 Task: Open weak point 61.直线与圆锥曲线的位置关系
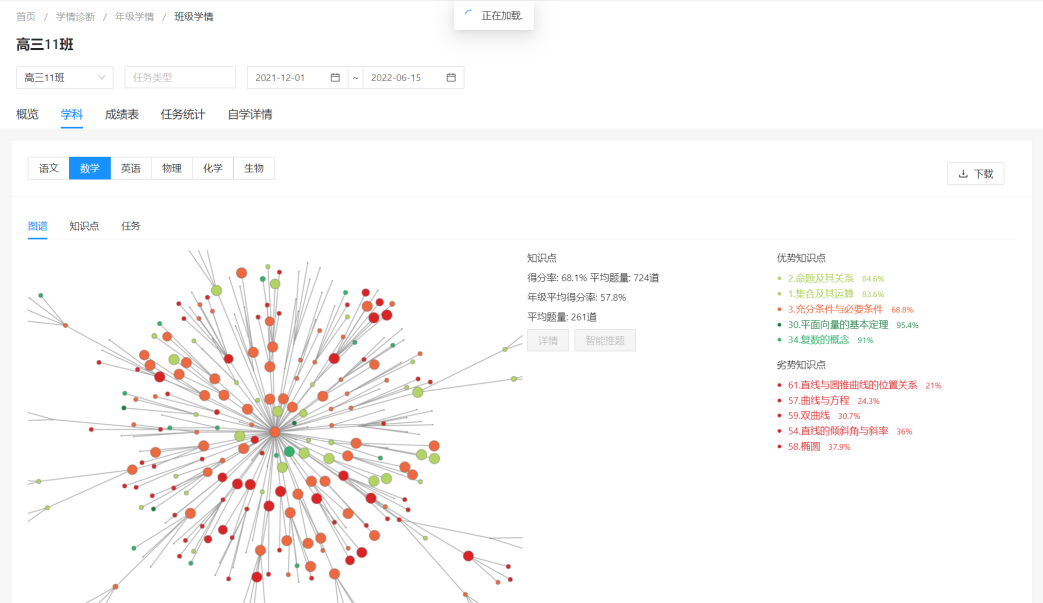853,385
